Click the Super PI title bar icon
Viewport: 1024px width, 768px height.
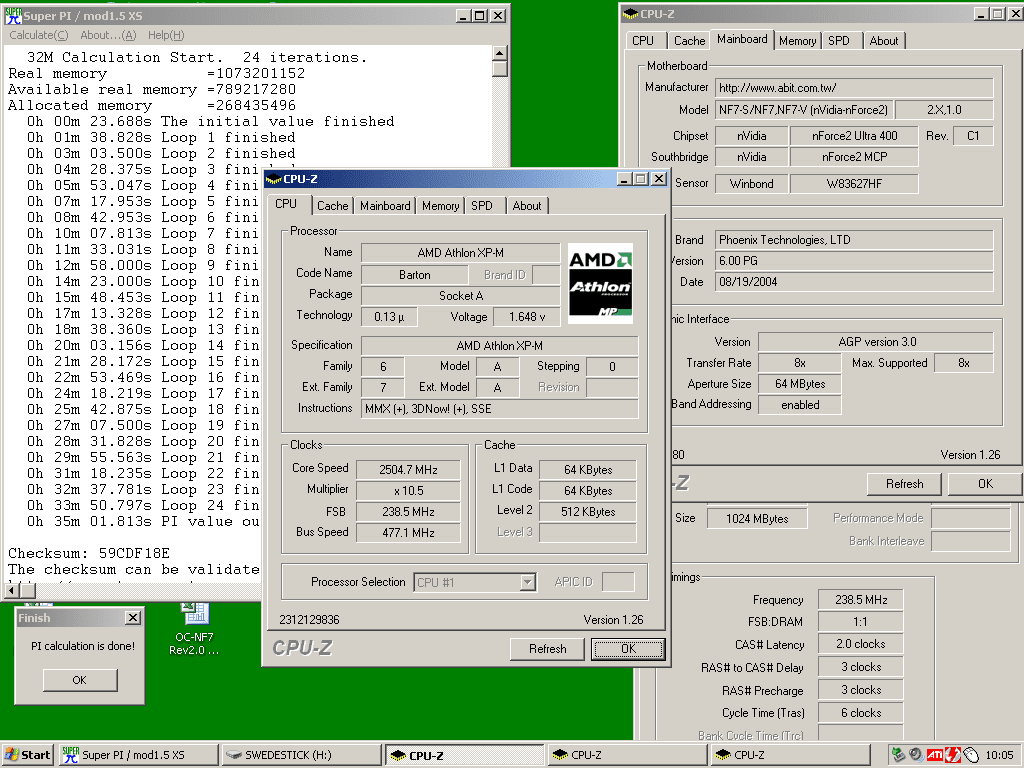(x=13, y=16)
